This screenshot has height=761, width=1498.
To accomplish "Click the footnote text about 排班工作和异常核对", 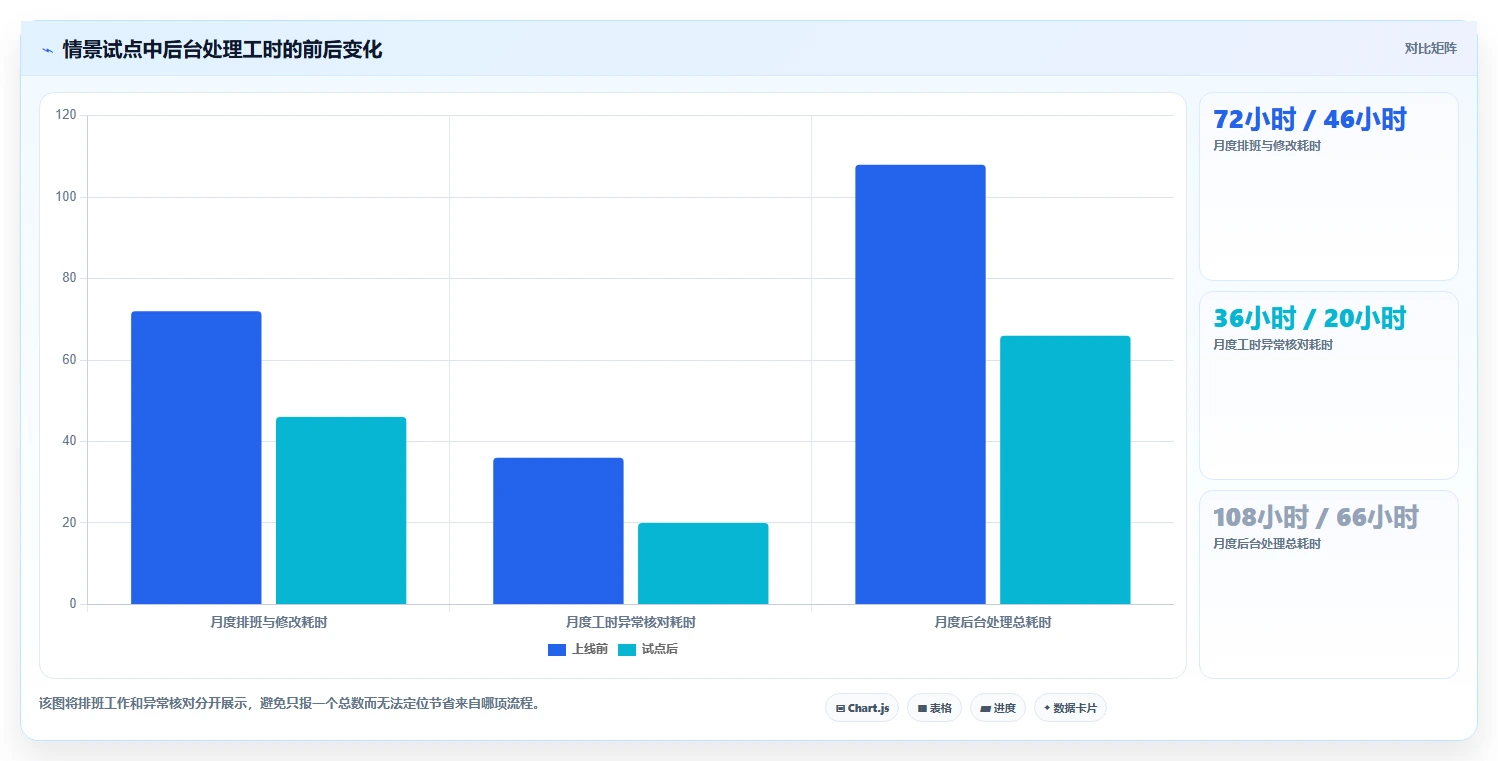I will (x=293, y=704).
